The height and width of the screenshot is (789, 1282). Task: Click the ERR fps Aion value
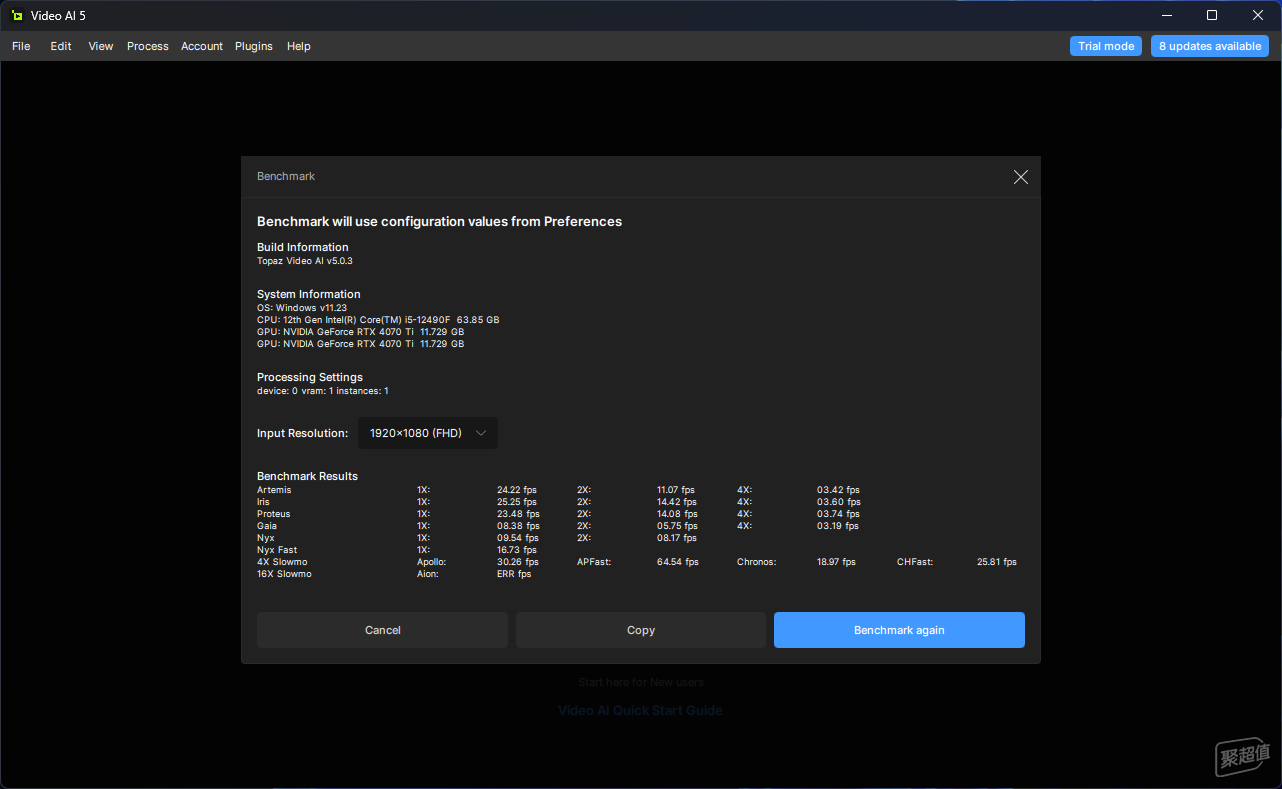514,574
